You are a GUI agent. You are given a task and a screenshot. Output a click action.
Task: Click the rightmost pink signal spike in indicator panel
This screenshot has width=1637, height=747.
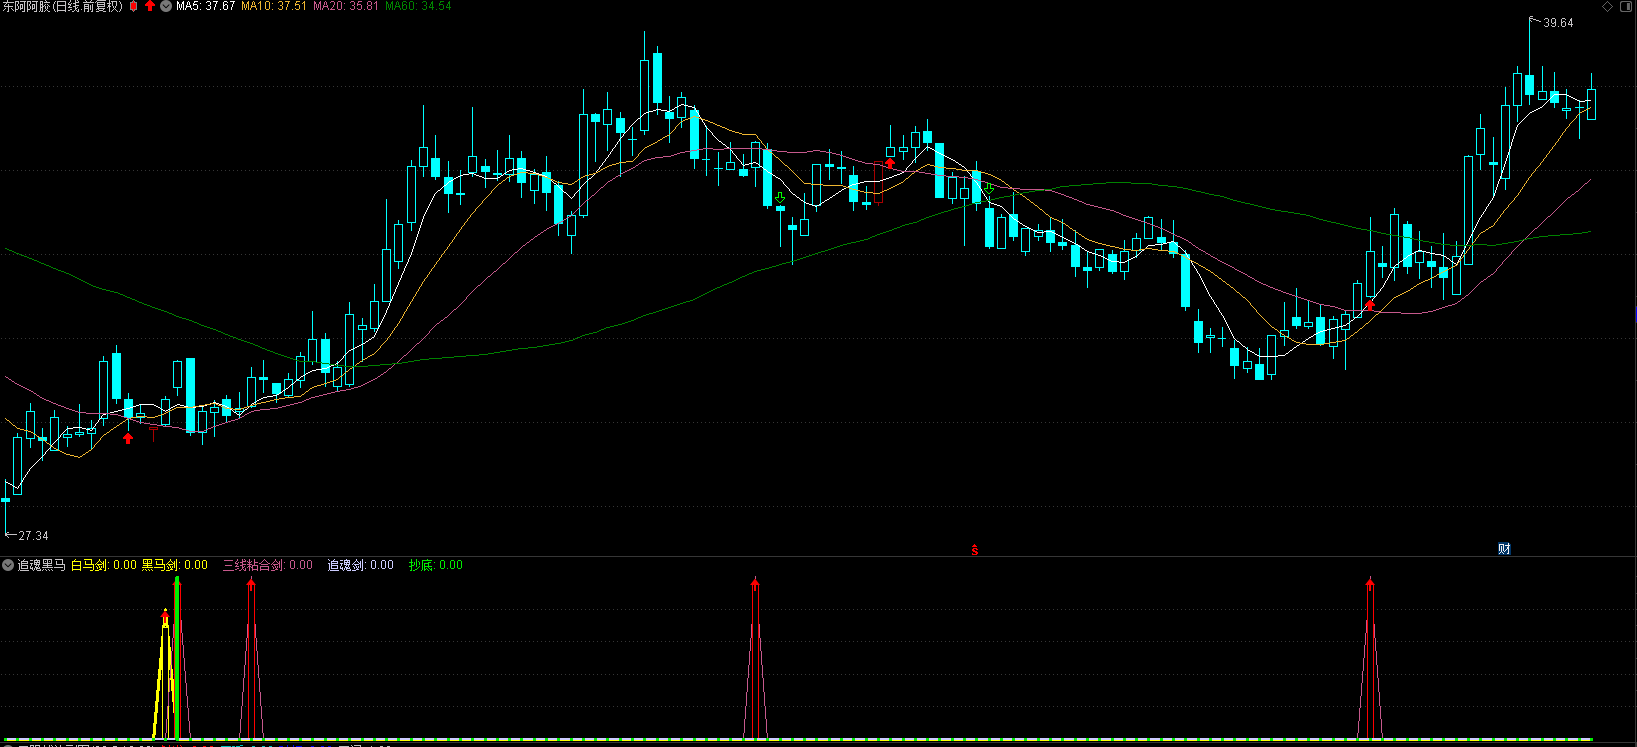(1370, 660)
